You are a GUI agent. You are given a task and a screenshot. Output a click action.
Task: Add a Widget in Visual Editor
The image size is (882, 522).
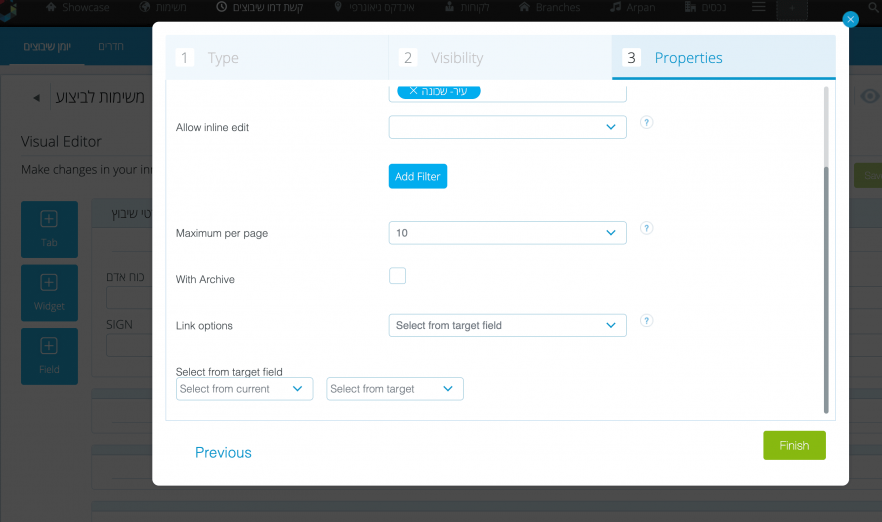point(50,293)
